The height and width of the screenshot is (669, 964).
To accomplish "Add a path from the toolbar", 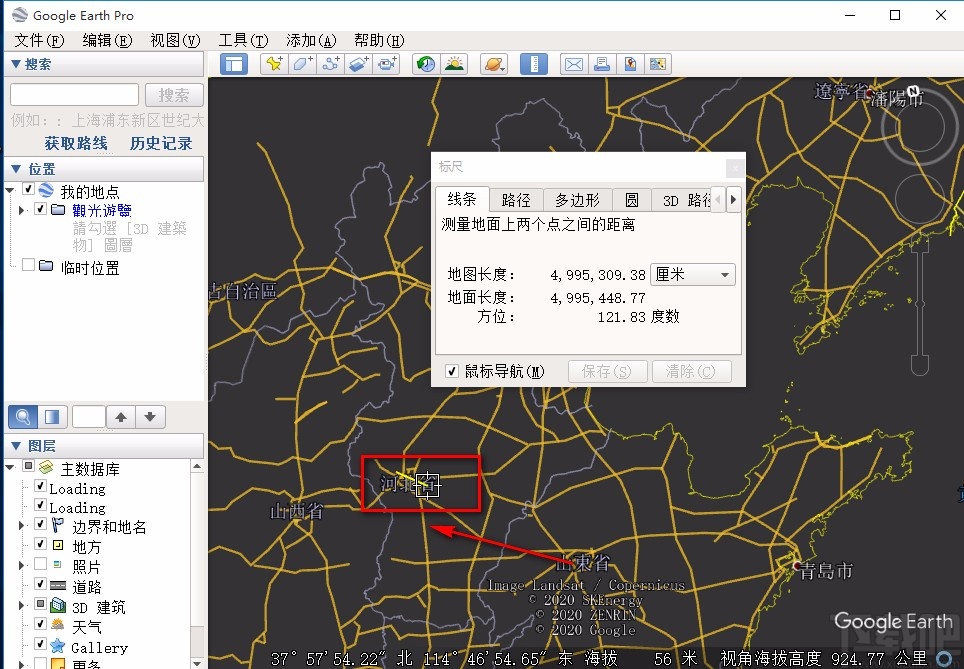I will point(331,64).
